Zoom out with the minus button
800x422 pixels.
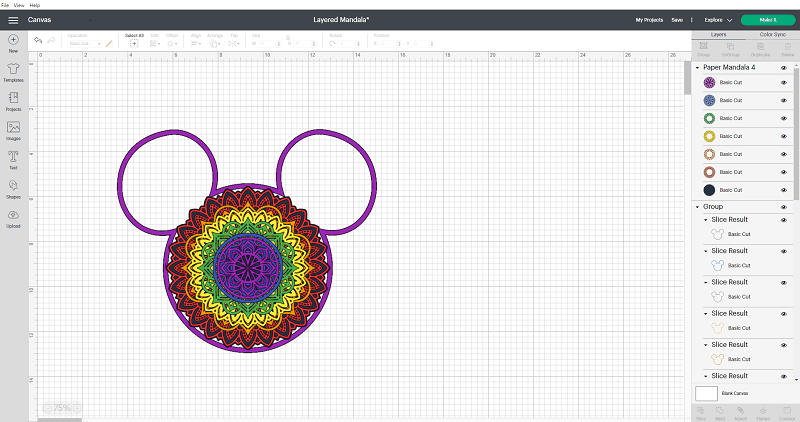point(47,408)
